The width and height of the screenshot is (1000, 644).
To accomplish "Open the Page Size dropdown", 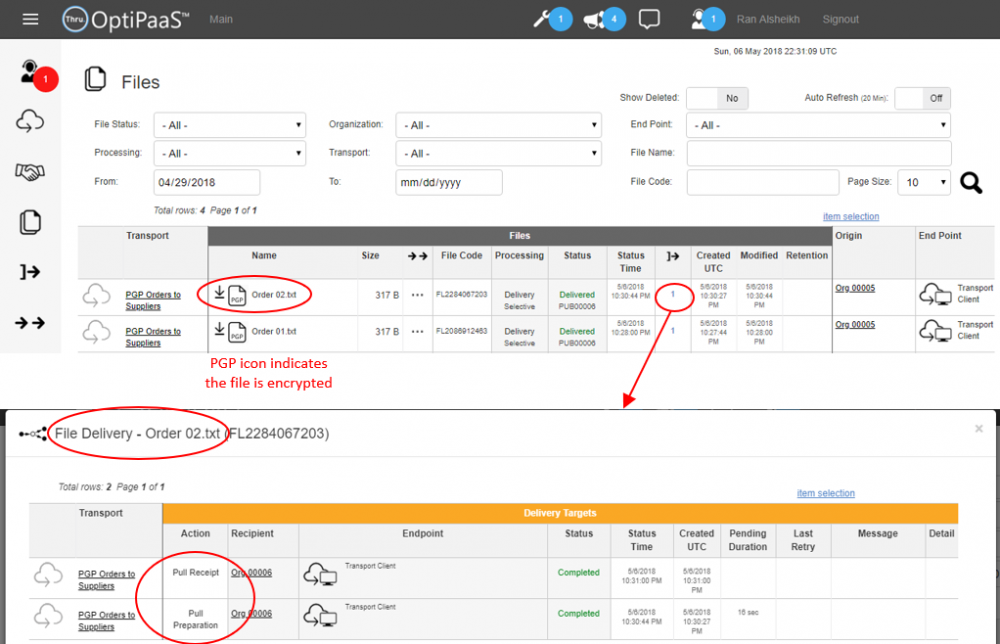I will (x=925, y=182).
